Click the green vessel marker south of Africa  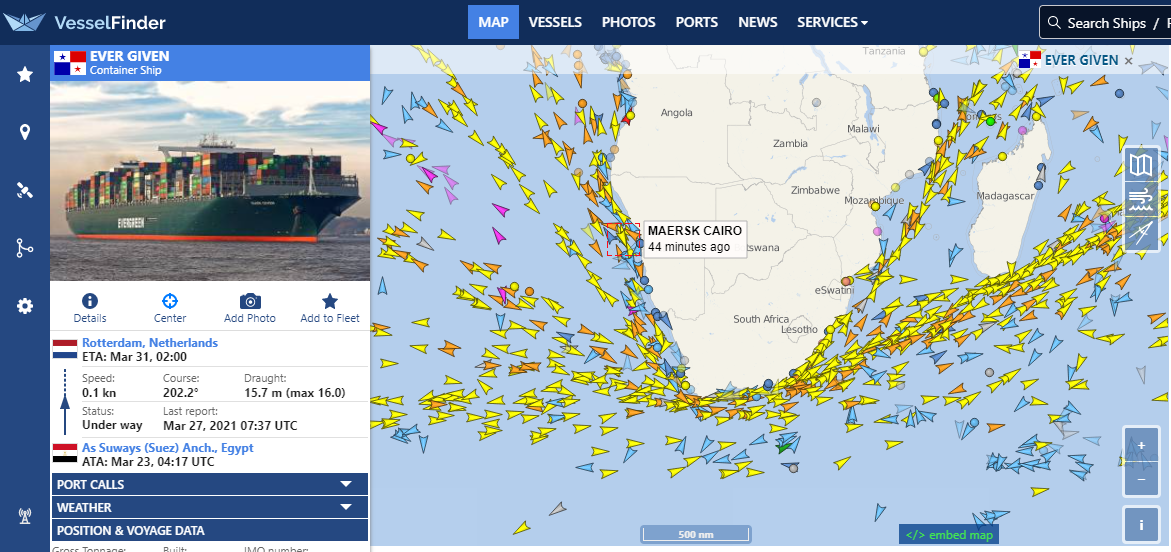[x=783, y=447]
